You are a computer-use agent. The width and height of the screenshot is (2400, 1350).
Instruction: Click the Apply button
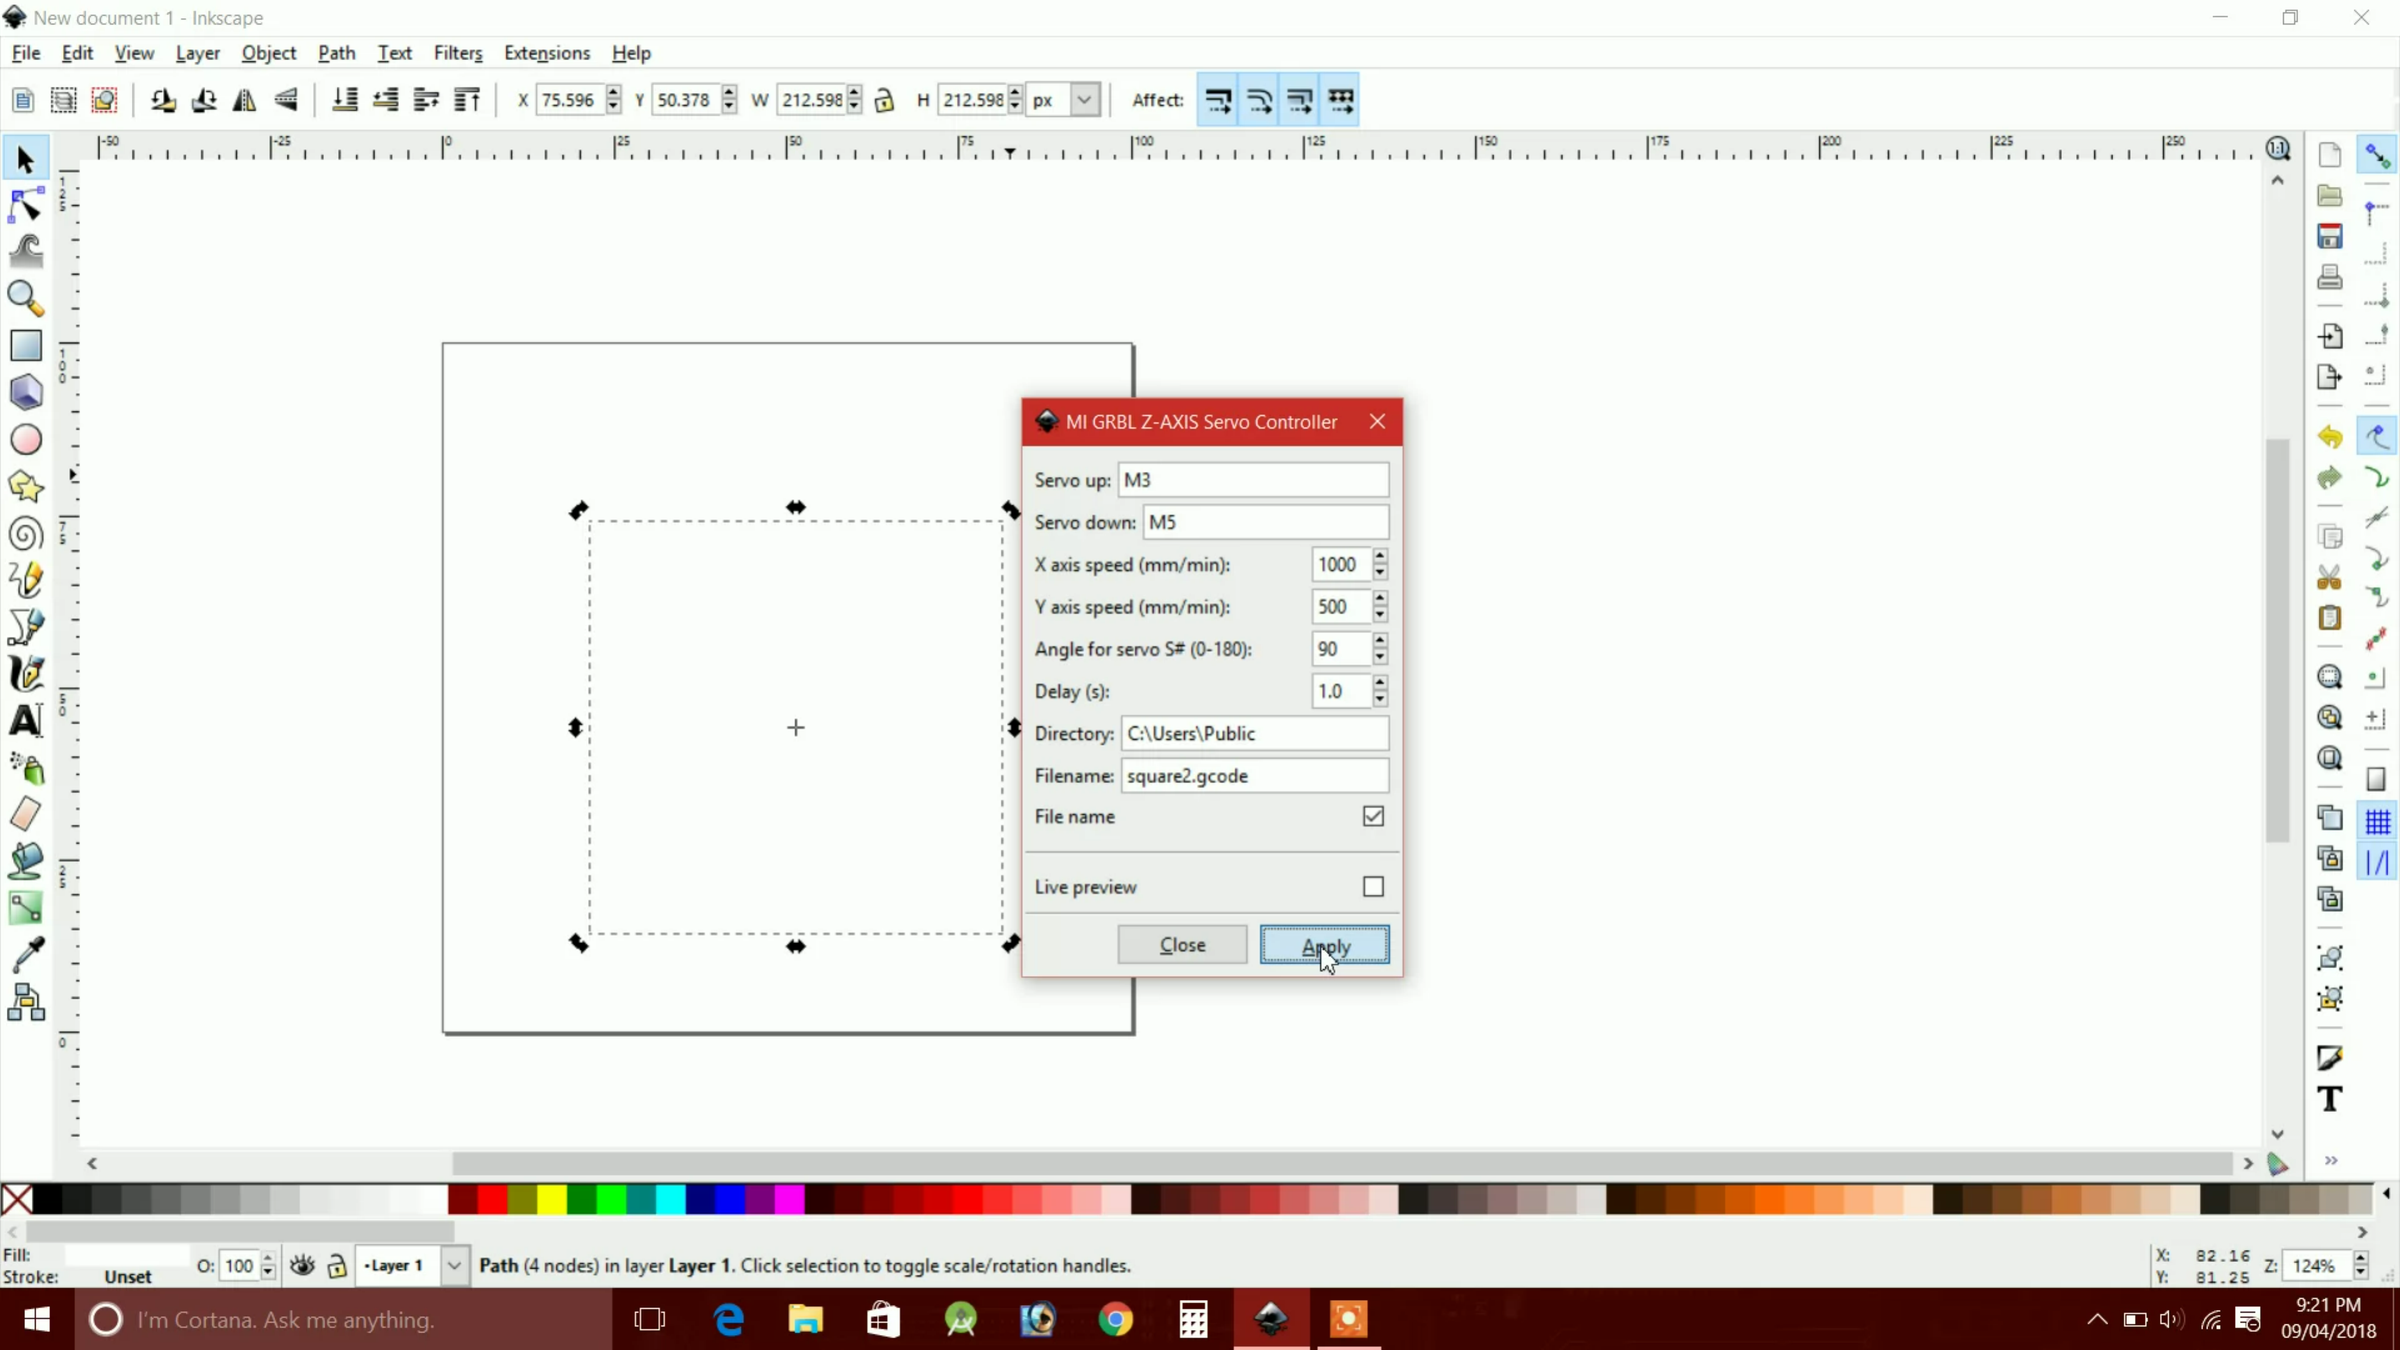click(x=1324, y=945)
